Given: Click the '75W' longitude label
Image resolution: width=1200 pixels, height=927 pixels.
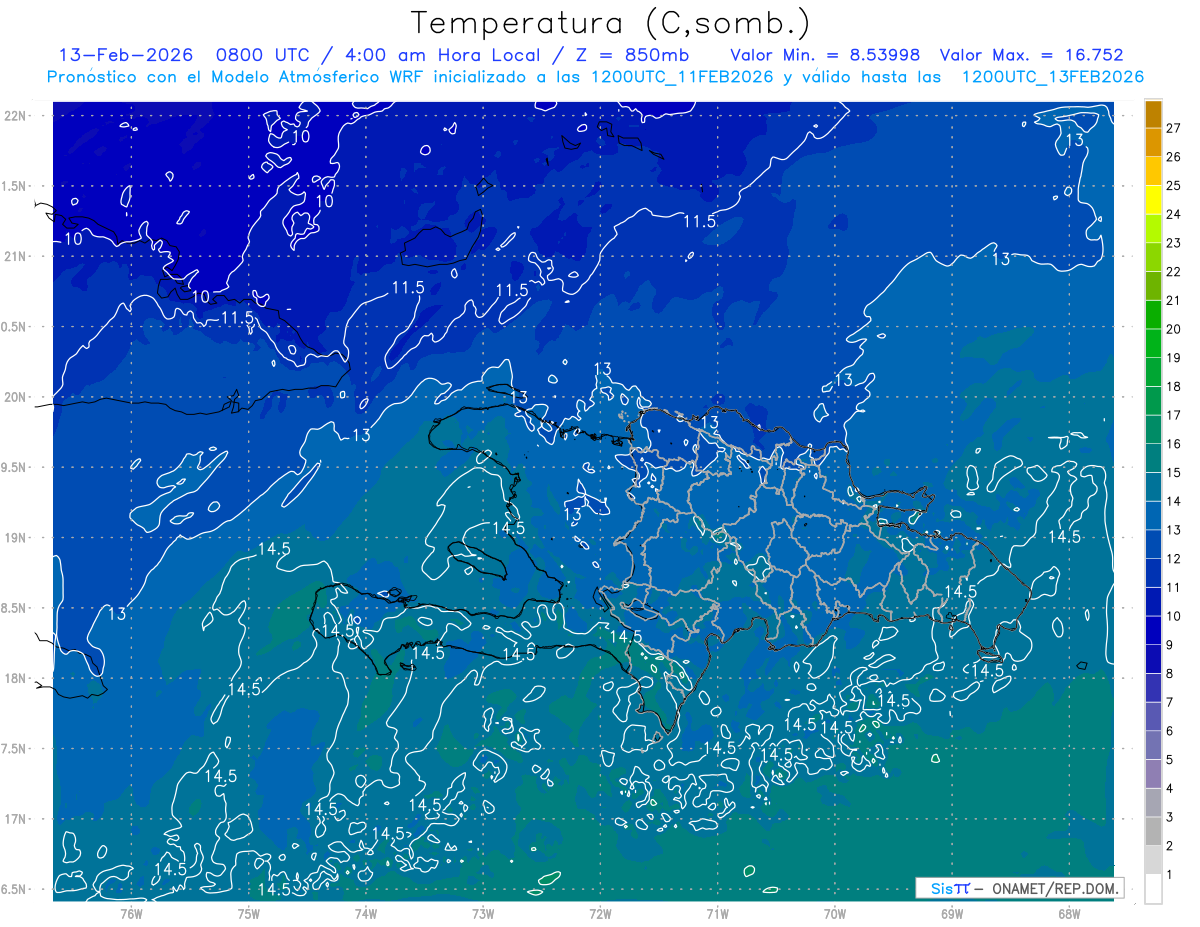Looking at the screenshot, I should pos(249,913).
